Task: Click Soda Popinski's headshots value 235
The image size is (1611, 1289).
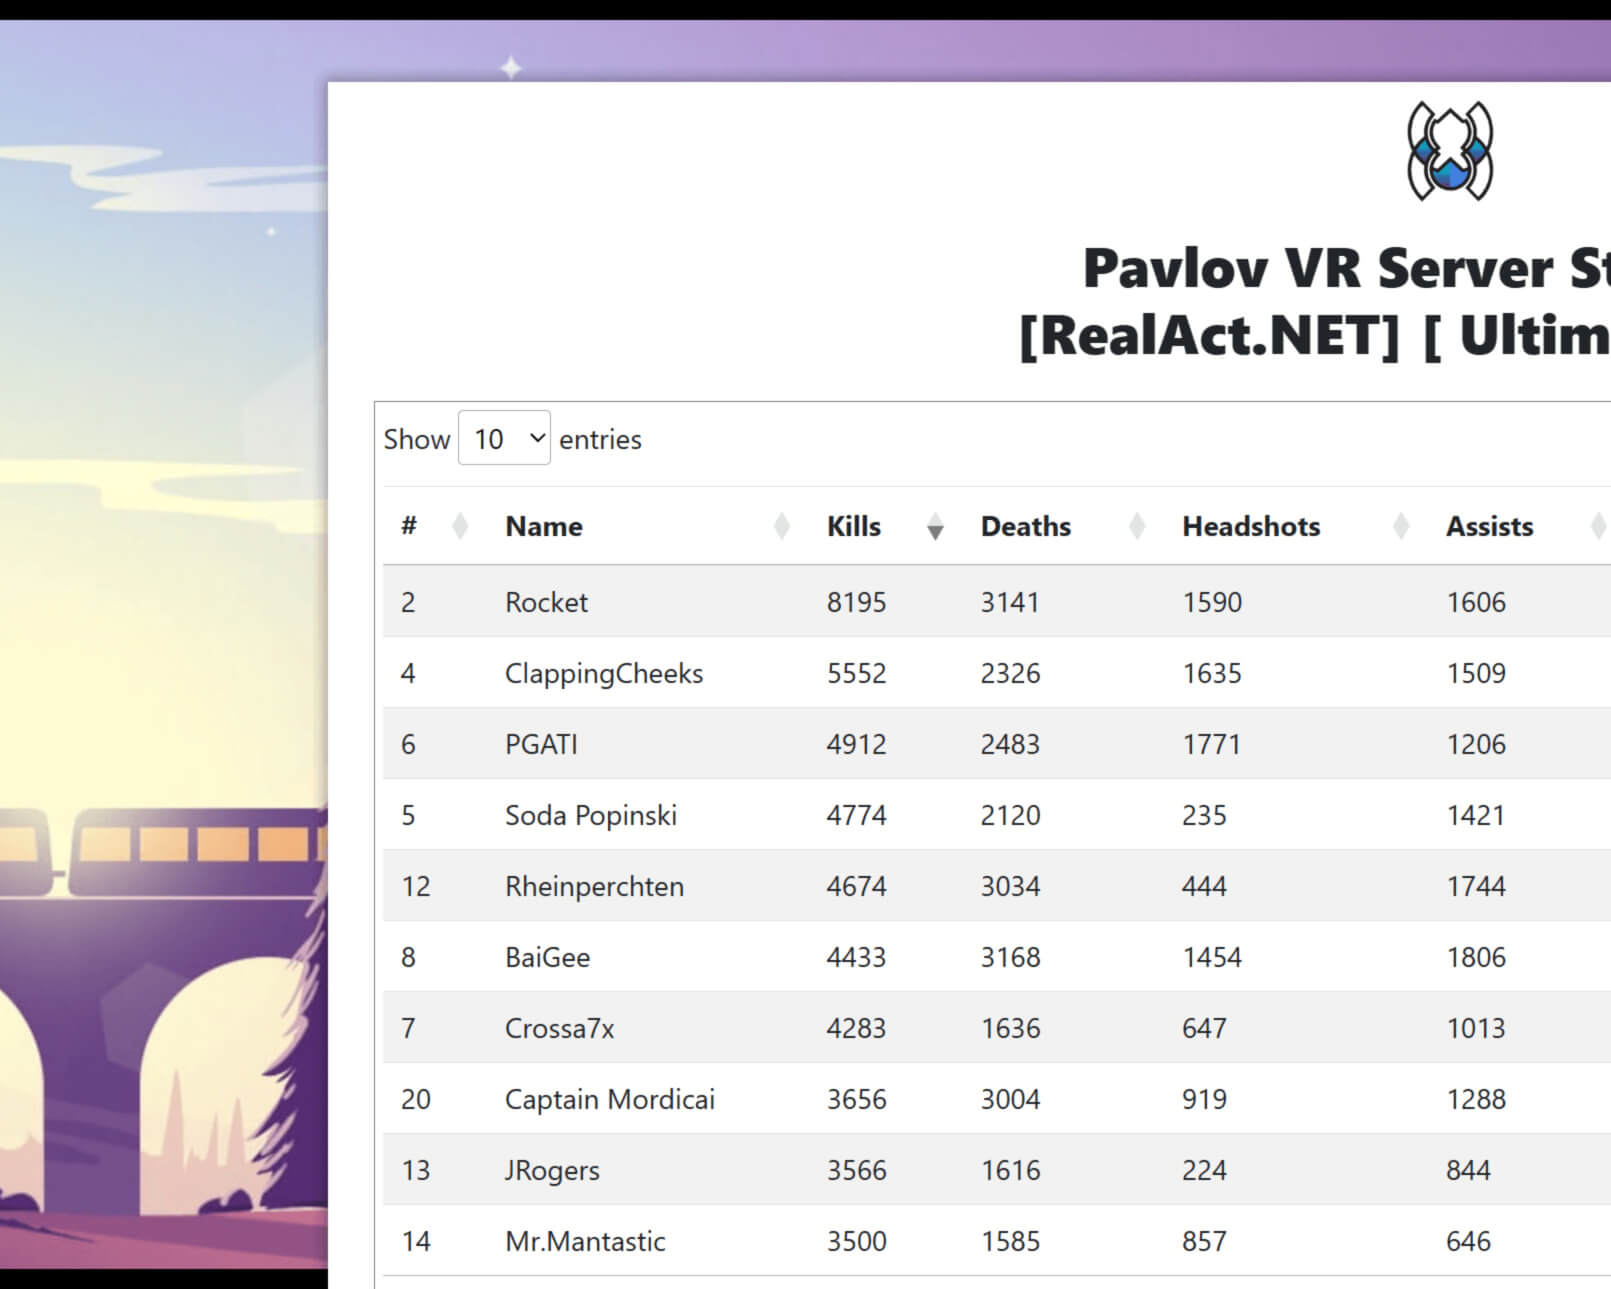Action: (1204, 815)
